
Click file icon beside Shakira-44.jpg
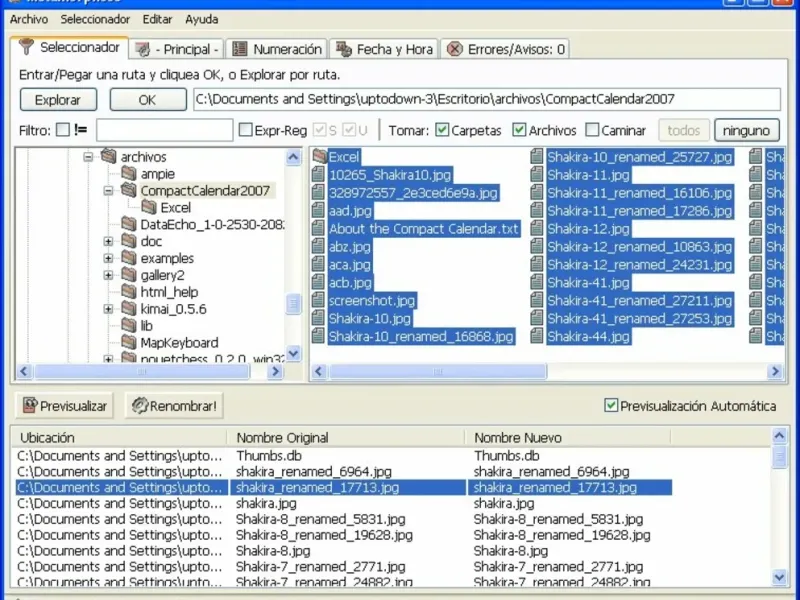536,336
